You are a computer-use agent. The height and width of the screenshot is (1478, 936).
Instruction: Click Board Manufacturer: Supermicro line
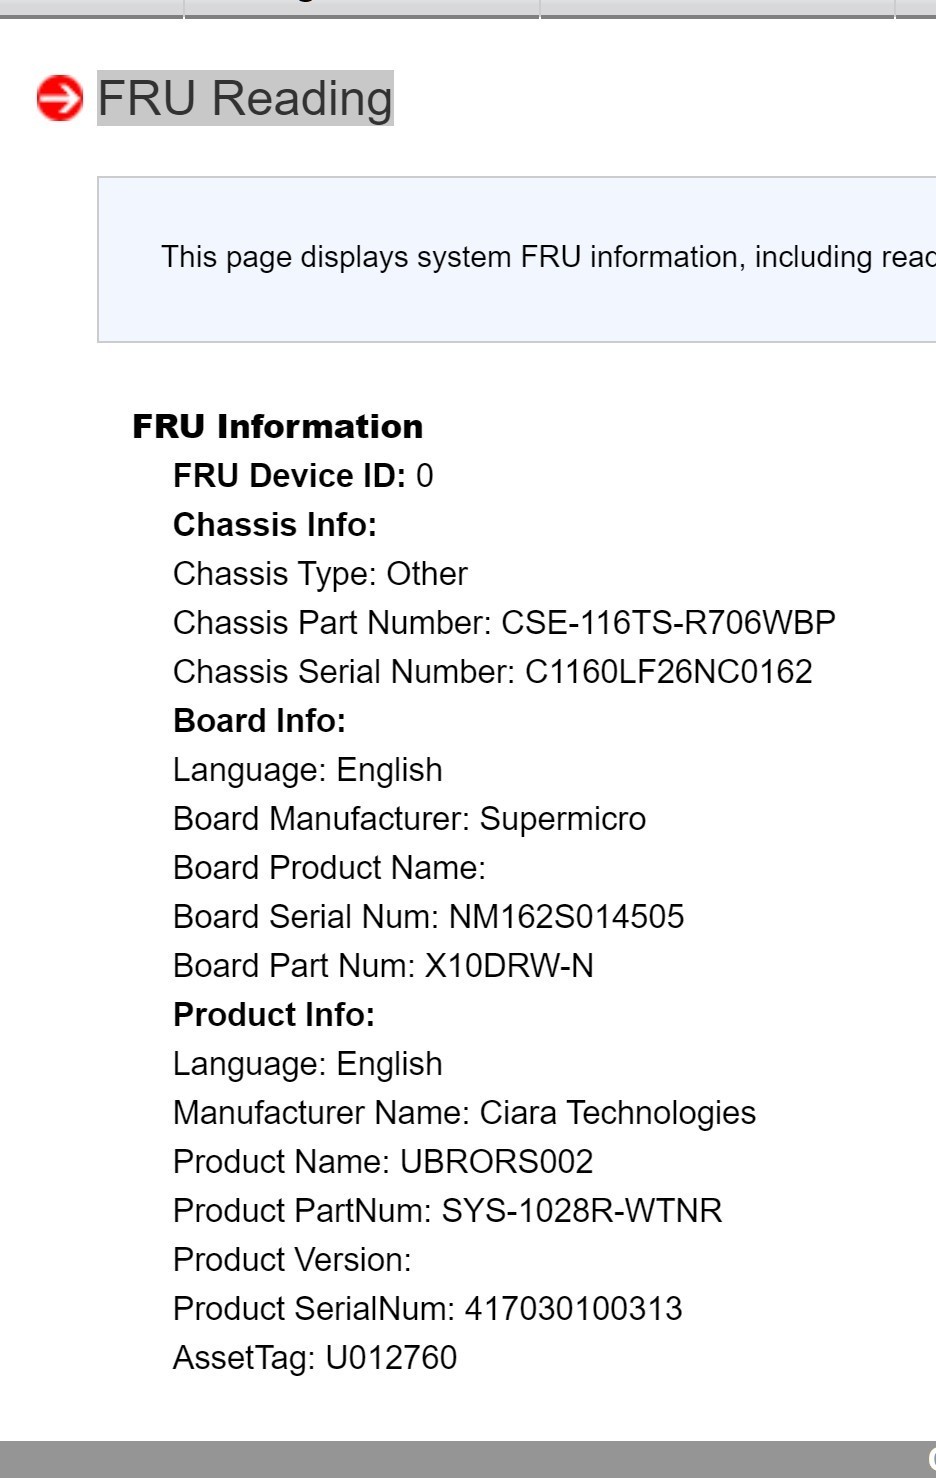pyautogui.click(x=409, y=818)
